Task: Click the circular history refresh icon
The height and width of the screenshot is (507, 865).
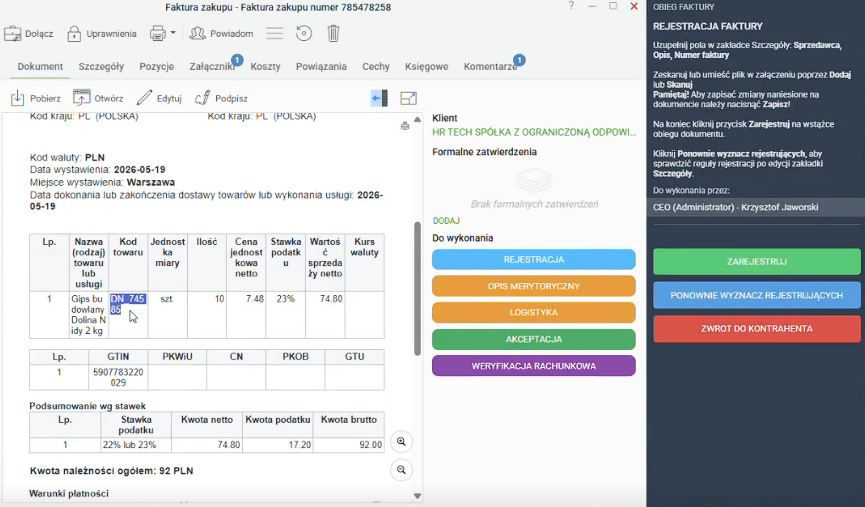Action: click(x=303, y=34)
